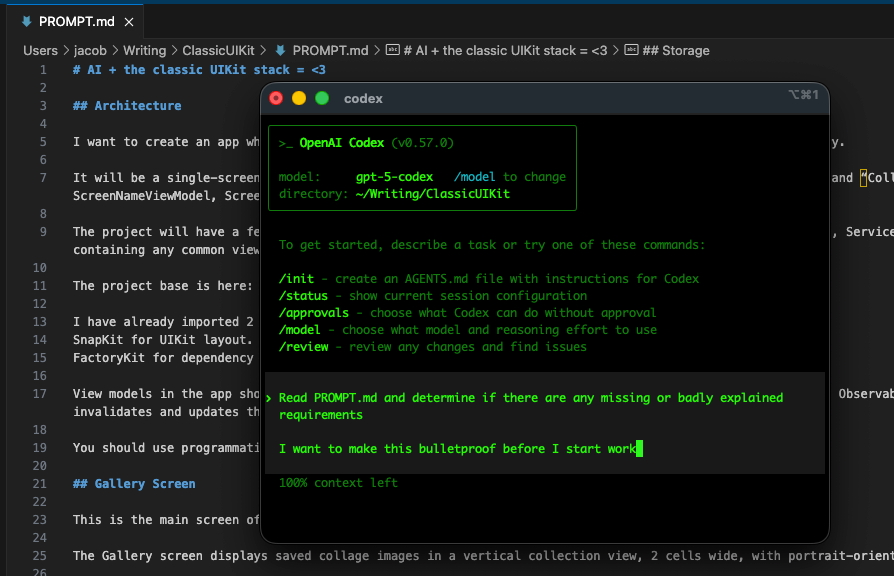Click the markdown file icon on the PROMPT.md tab
Viewport: 894px width, 576px height.
pos(26,22)
